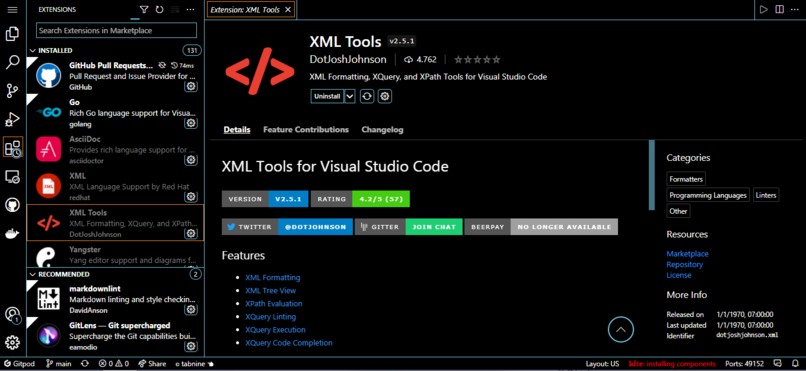Select the Linters category tag
Viewport: 806px width, 371px height.
(766, 195)
